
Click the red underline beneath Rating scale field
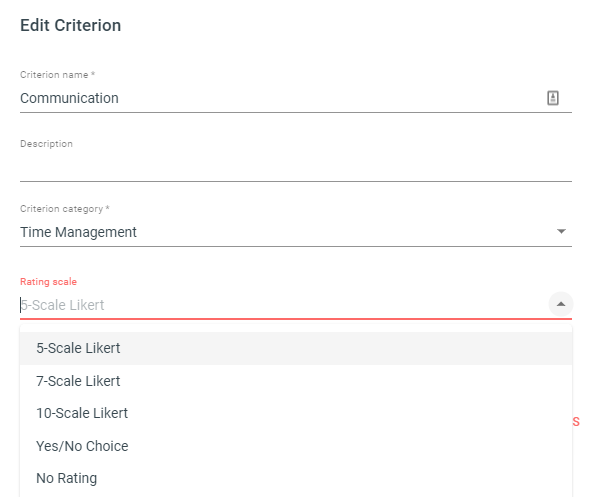pyautogui.click(x=296, y=319)
